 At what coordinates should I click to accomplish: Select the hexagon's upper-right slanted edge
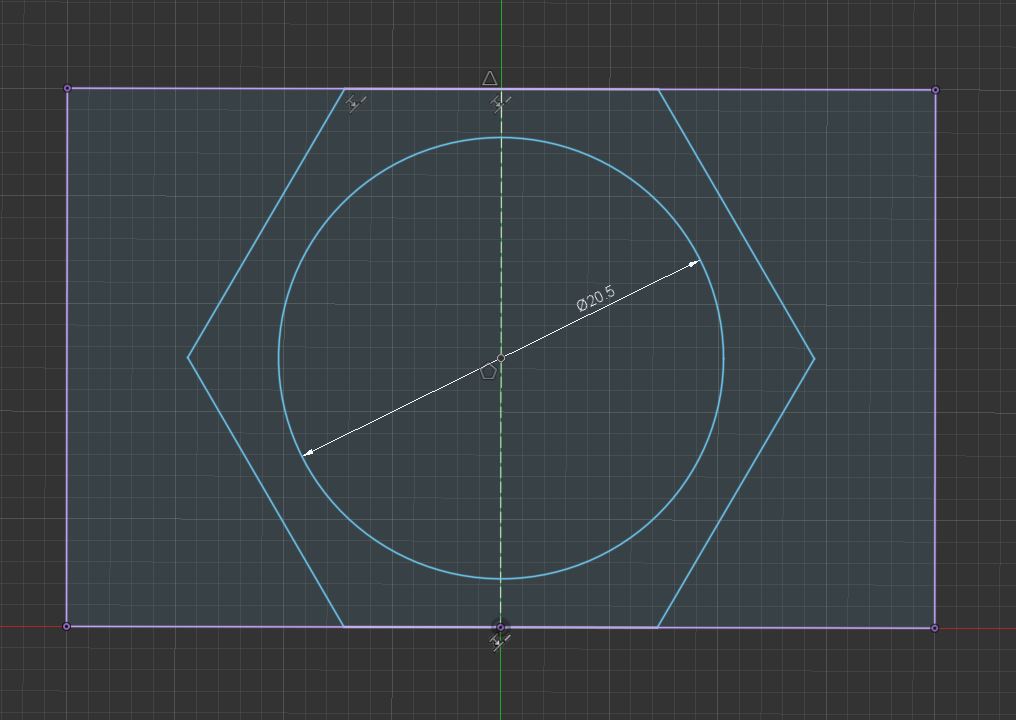coord(736,224)
